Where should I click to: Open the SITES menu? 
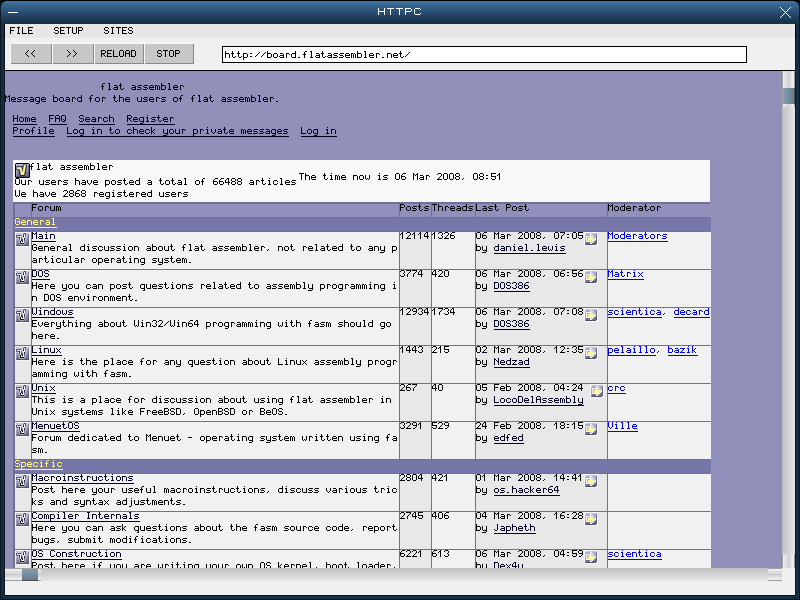click(118, 31)
